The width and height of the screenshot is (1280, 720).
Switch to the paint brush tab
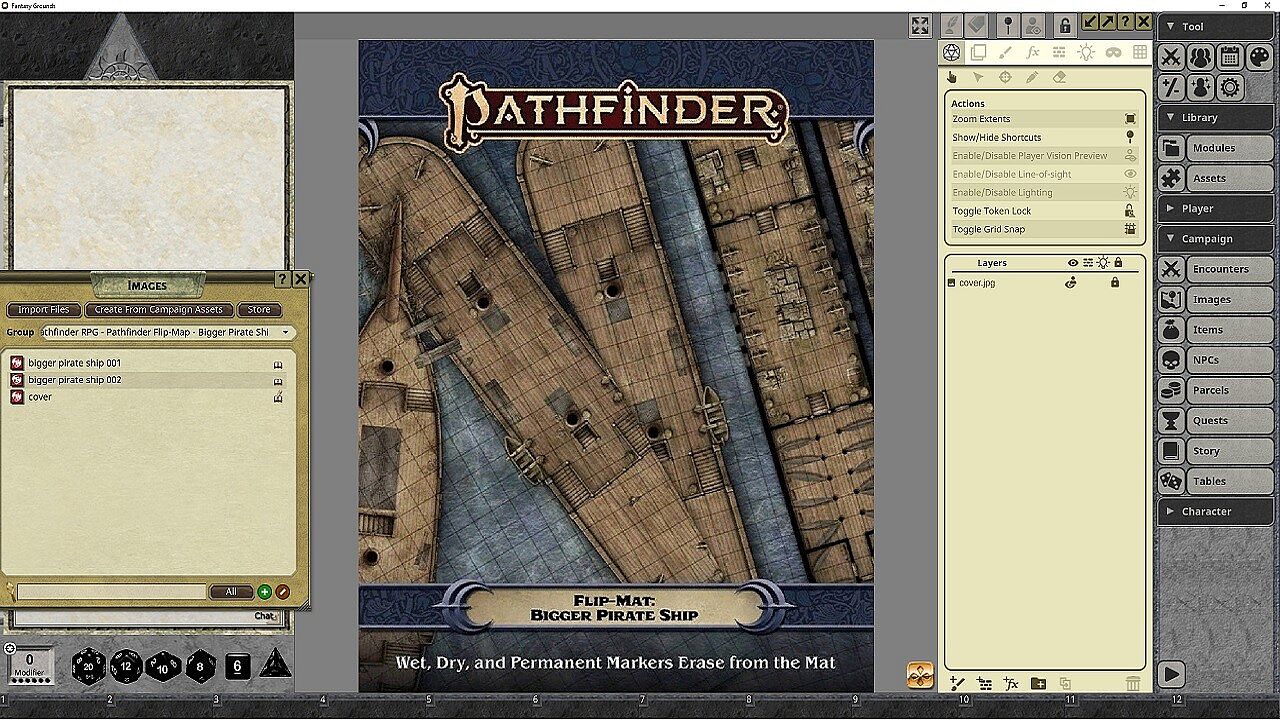coord(1006,52)
